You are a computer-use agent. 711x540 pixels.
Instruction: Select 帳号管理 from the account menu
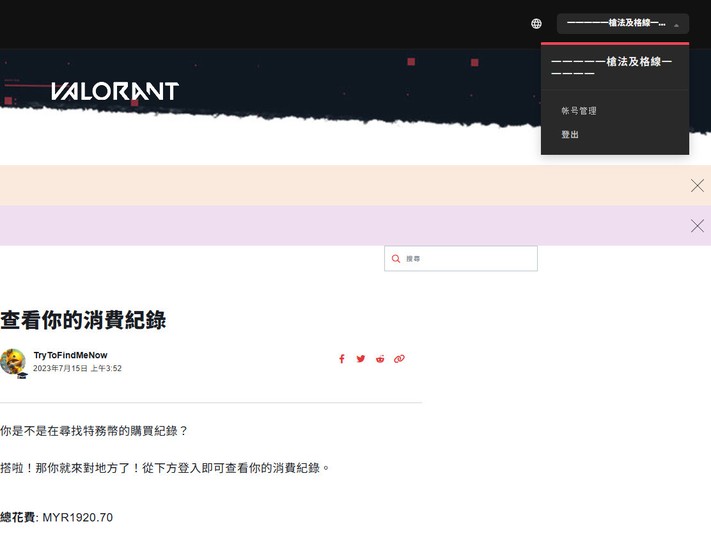click(579, 111)
